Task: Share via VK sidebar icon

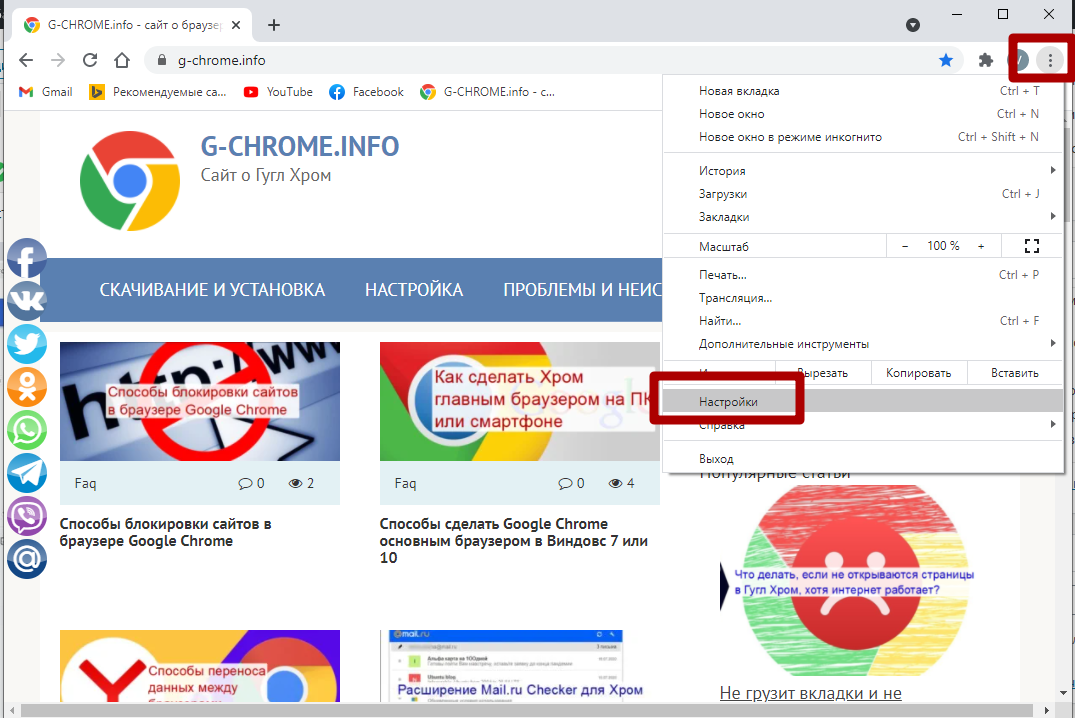Action: 27,301
